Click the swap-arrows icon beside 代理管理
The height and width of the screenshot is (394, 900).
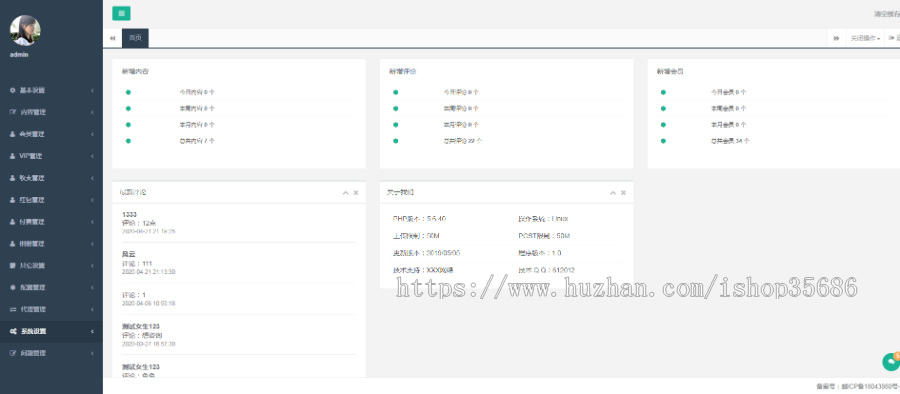[13, 309]
